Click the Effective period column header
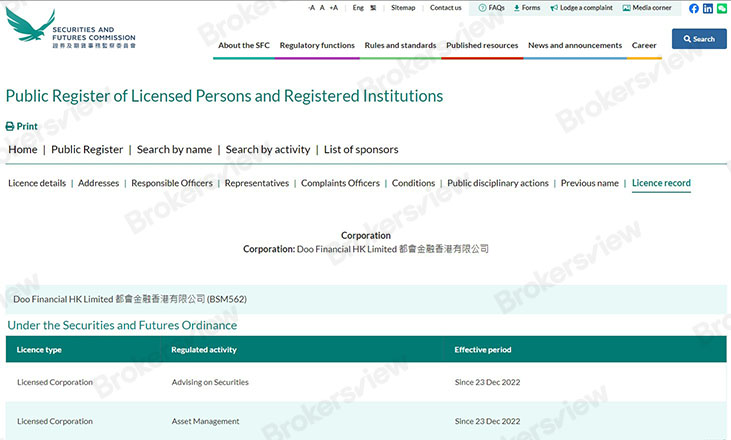Screen dimensions: 731x440 (x=483, y=350)
